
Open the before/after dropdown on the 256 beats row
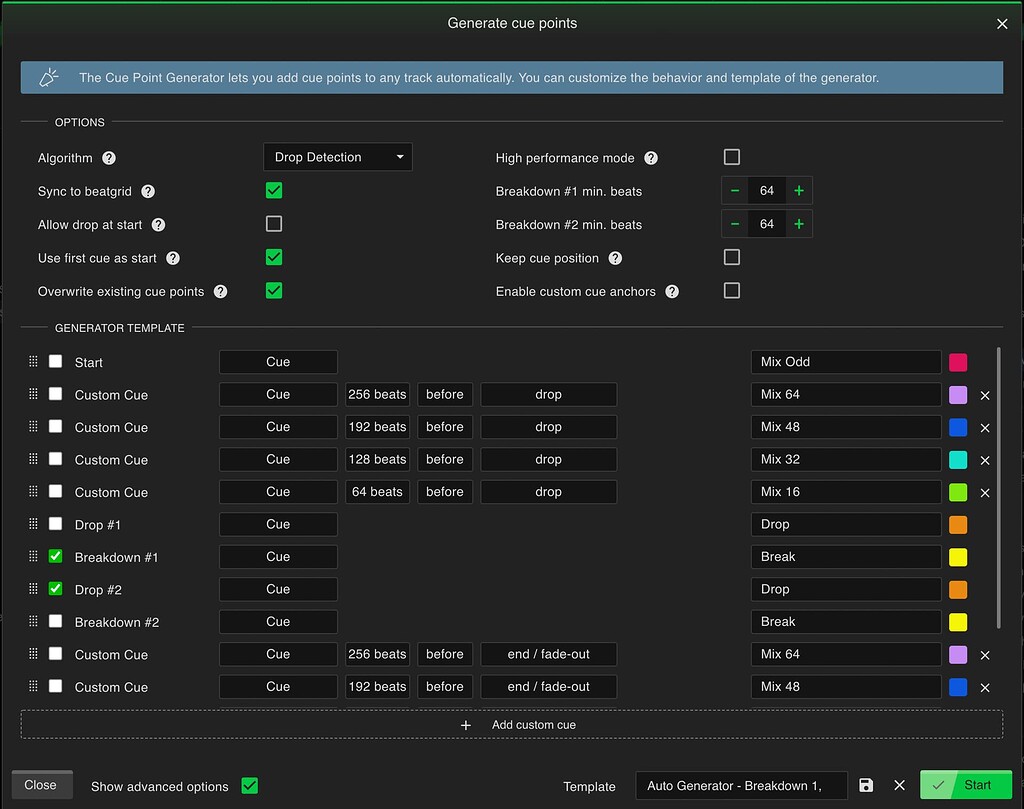(444, 394)
